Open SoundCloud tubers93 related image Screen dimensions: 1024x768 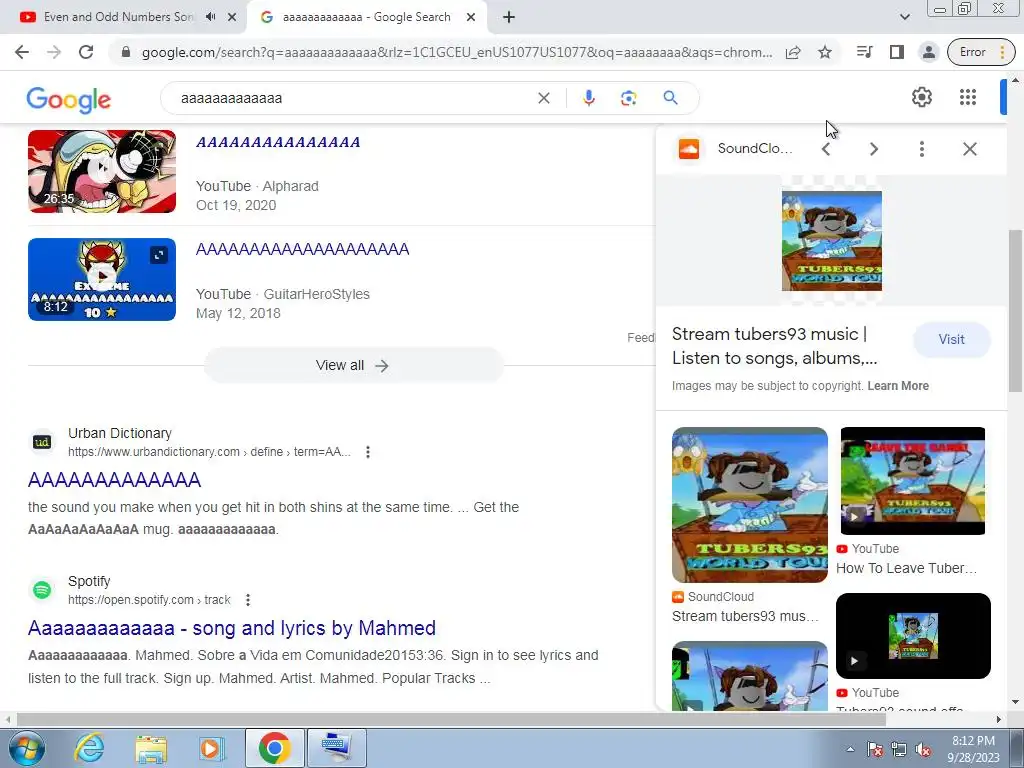pyautogui.click(x=750, y=504)
